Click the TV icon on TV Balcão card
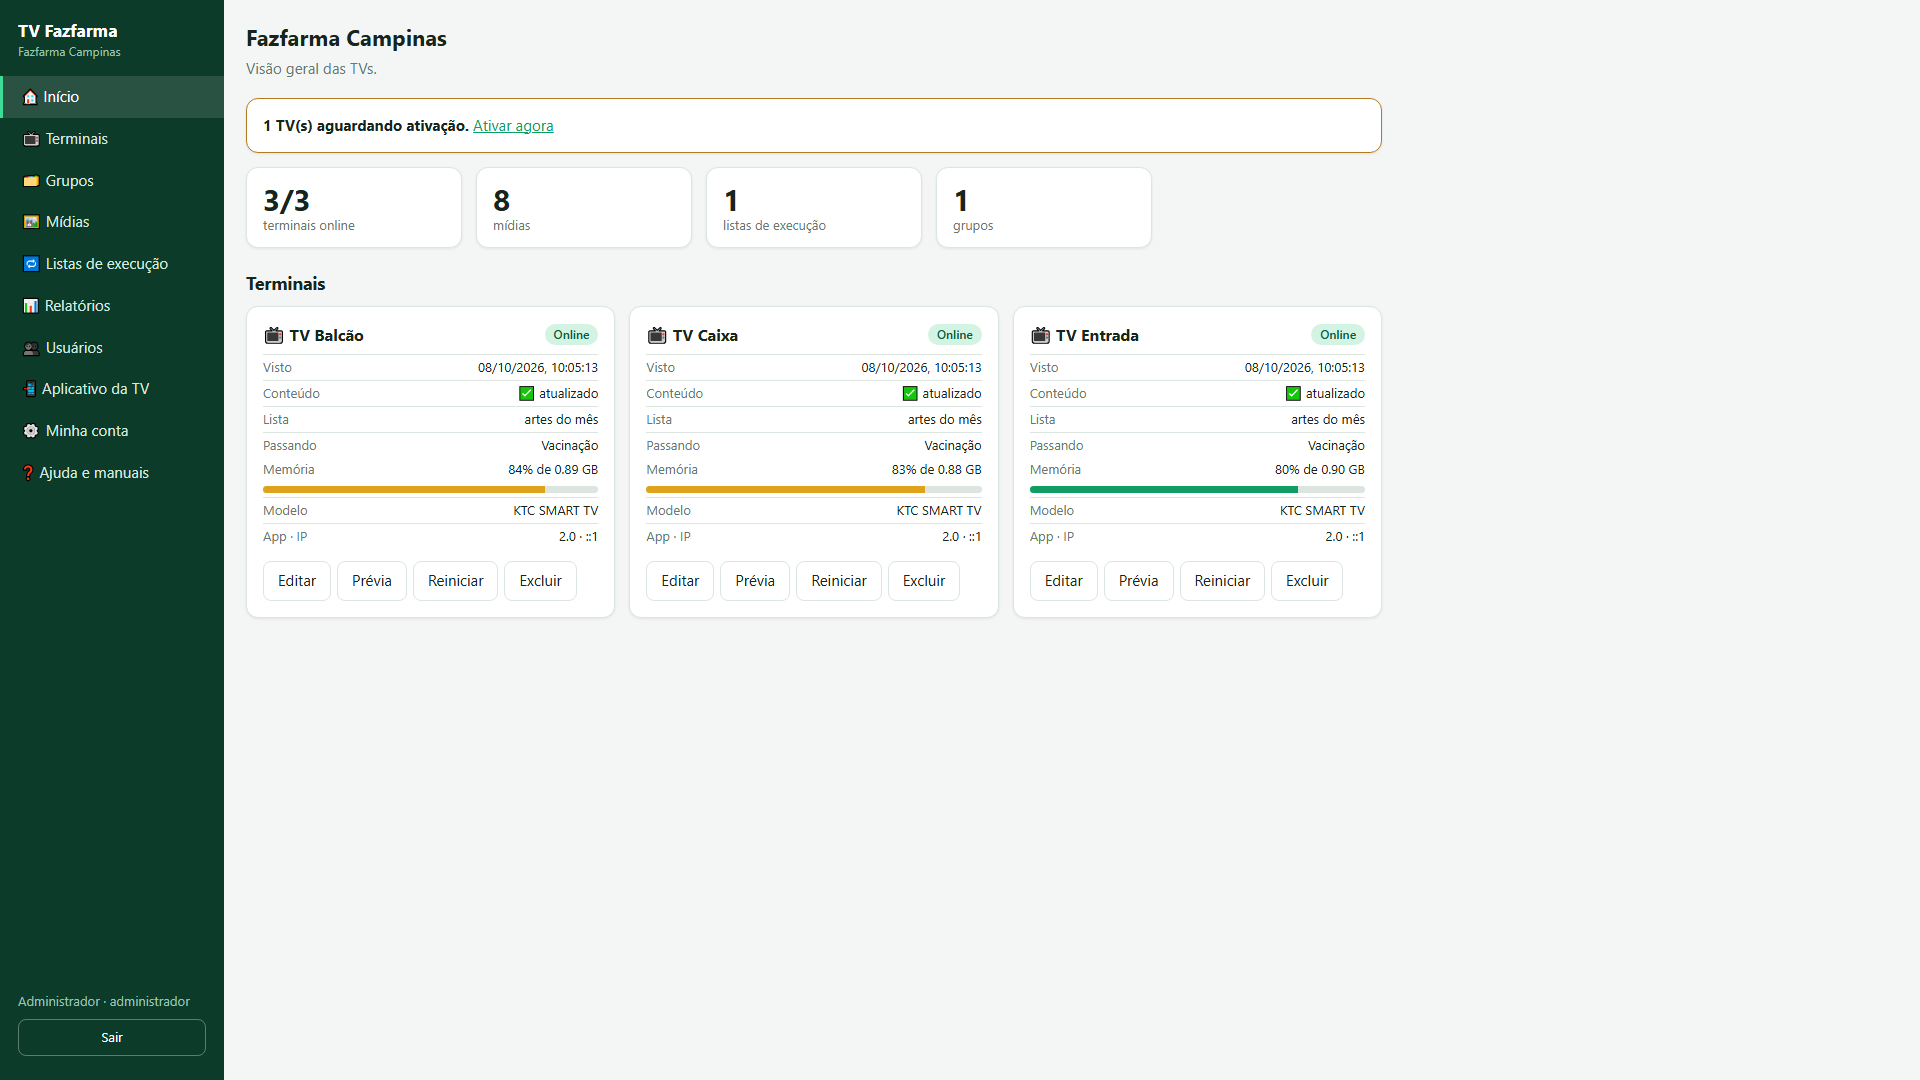1920x1080 pixels. (273, 335)
